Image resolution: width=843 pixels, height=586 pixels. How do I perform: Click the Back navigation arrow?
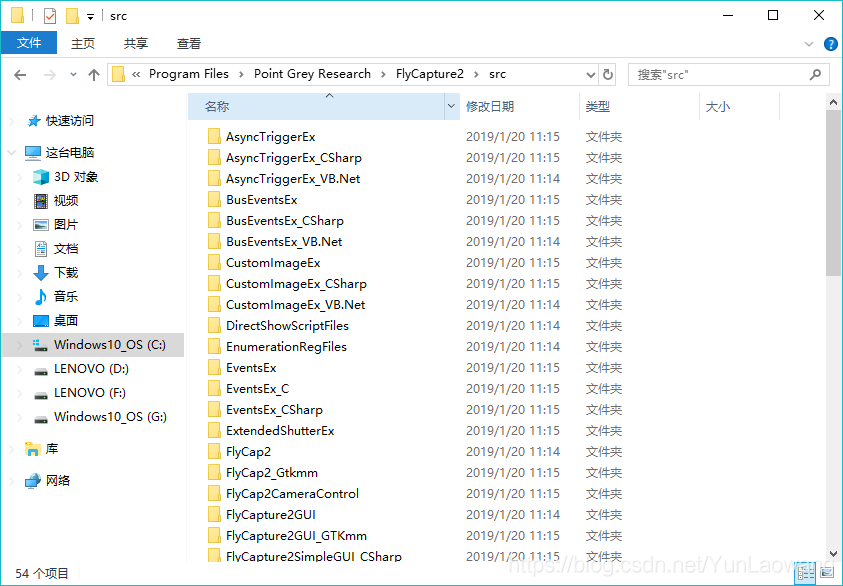[20, 75]
